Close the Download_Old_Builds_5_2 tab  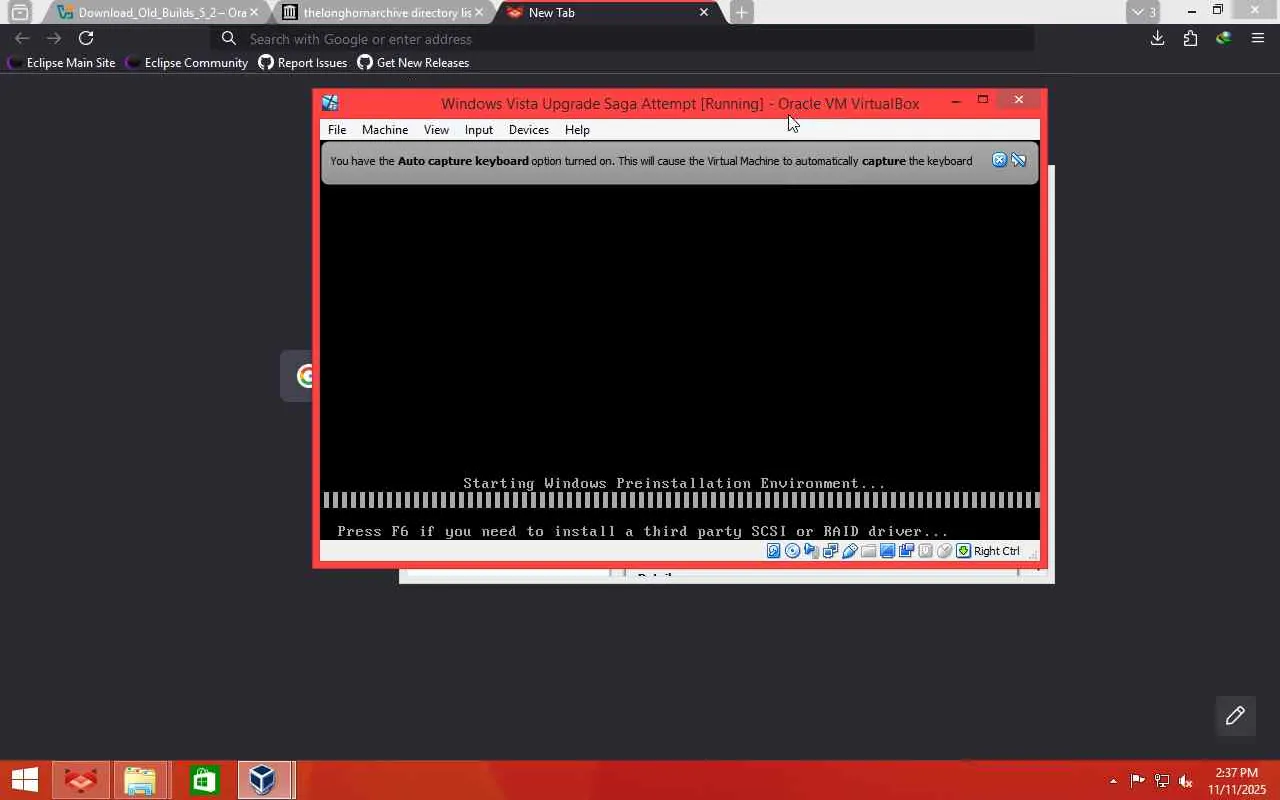[x=254, y=13]
